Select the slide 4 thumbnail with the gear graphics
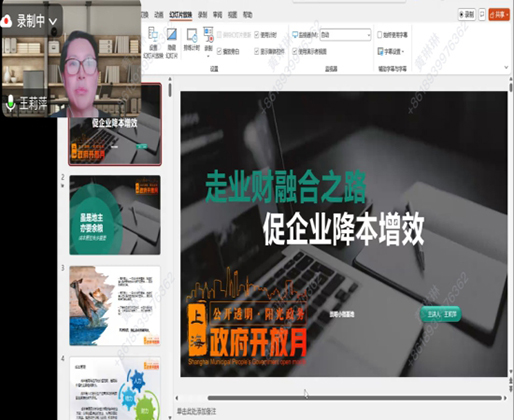Image resolution: width=514 pixels, height=420 pixels. click(x=115, y=388)
